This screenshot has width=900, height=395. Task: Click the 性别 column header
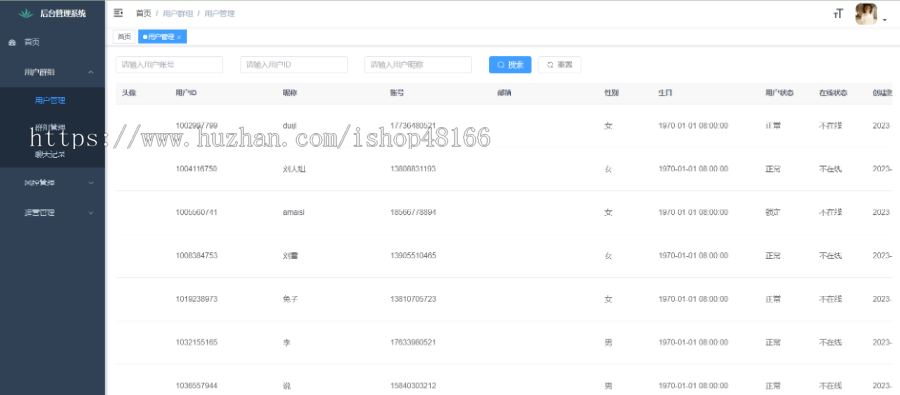pyautogui.click(x=611, y=93)
